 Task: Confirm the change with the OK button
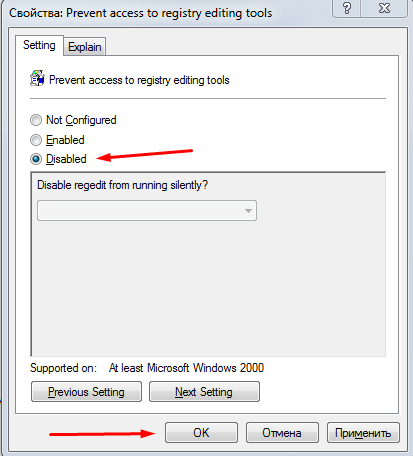tap(201, 433)
